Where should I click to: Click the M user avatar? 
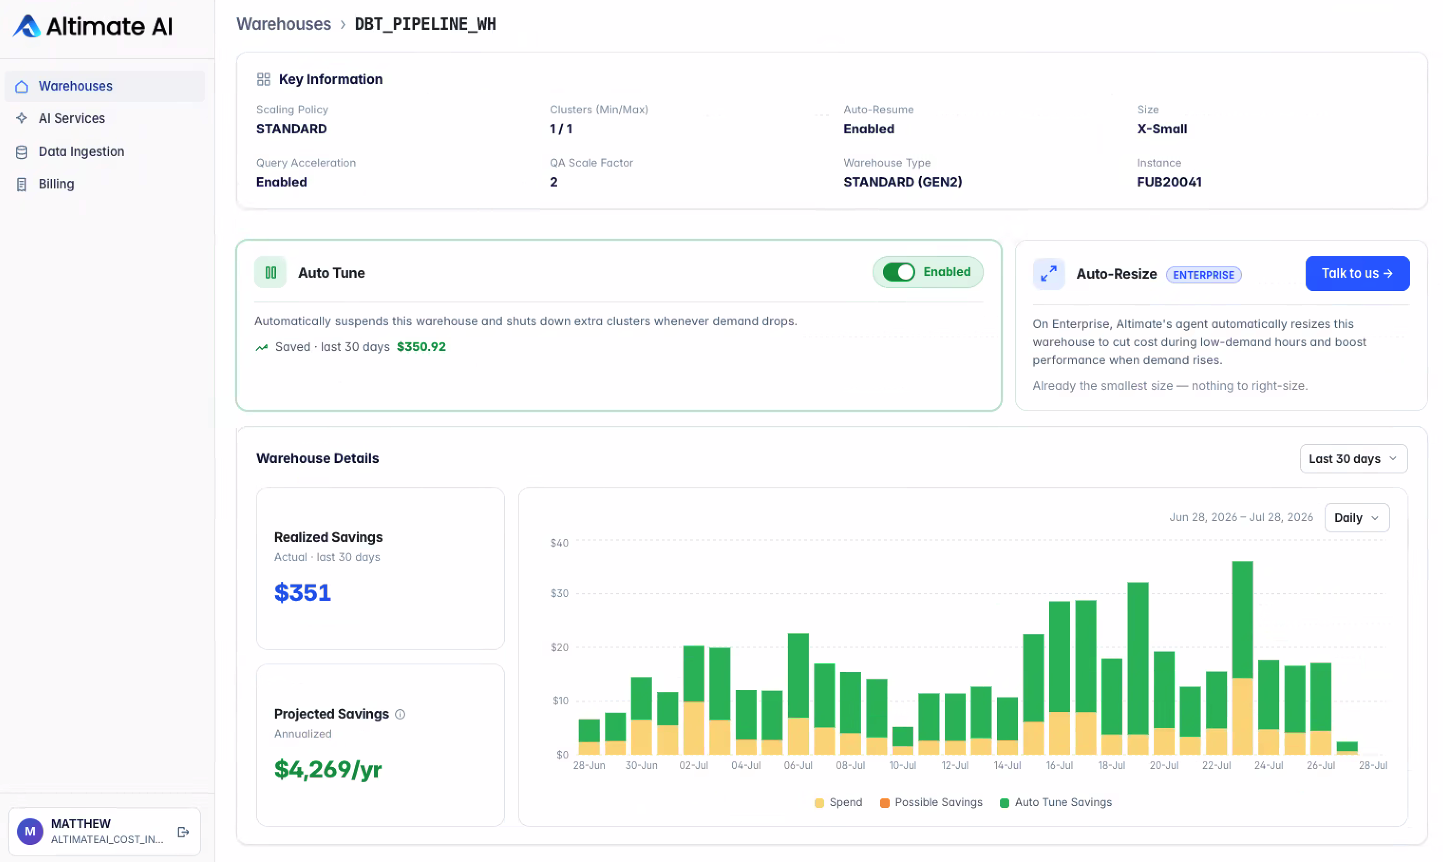30,832
